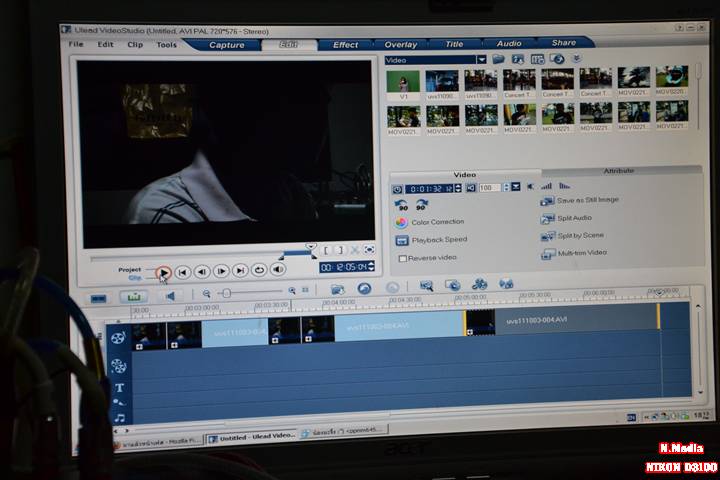Zoom in the timeline magnifier
The height and width of the screenshot is (480, 720).
point(292,291)
